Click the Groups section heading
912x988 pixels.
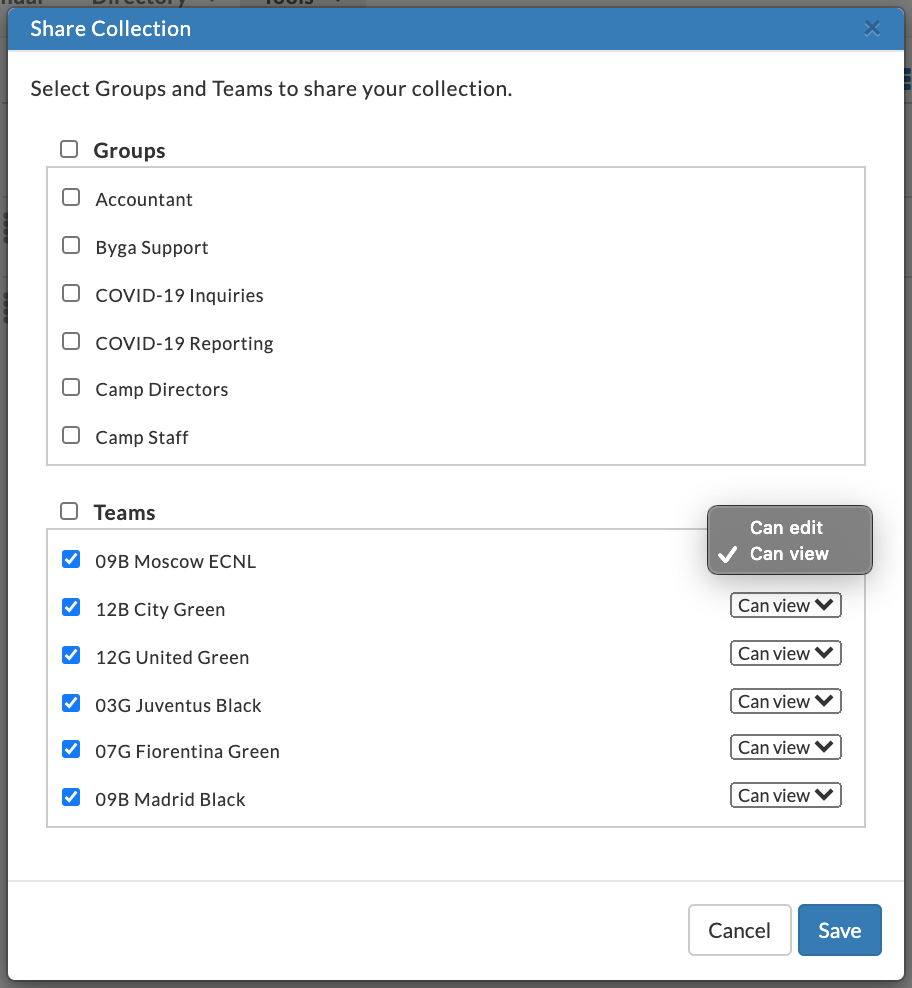coord(129,151)
